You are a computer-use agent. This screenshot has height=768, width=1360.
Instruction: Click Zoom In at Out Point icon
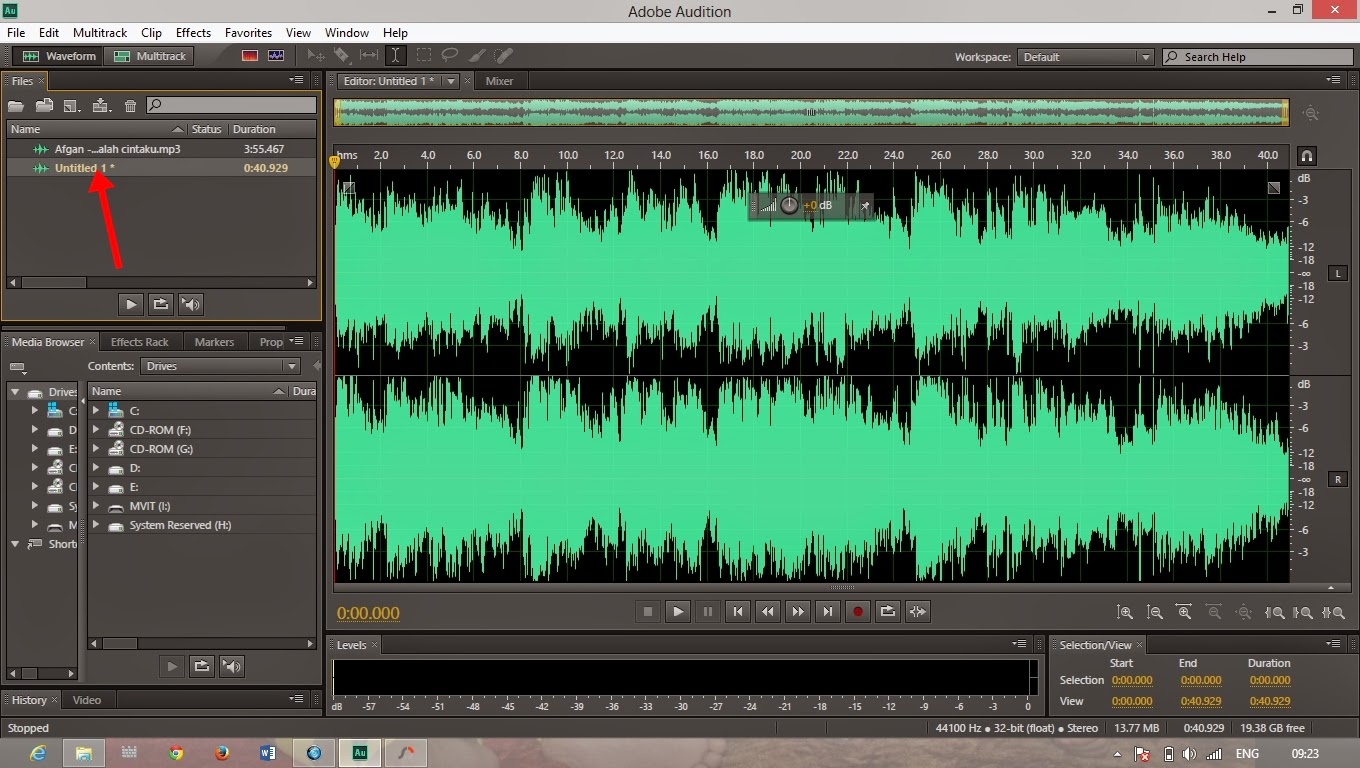click(x=1303, y=612)
